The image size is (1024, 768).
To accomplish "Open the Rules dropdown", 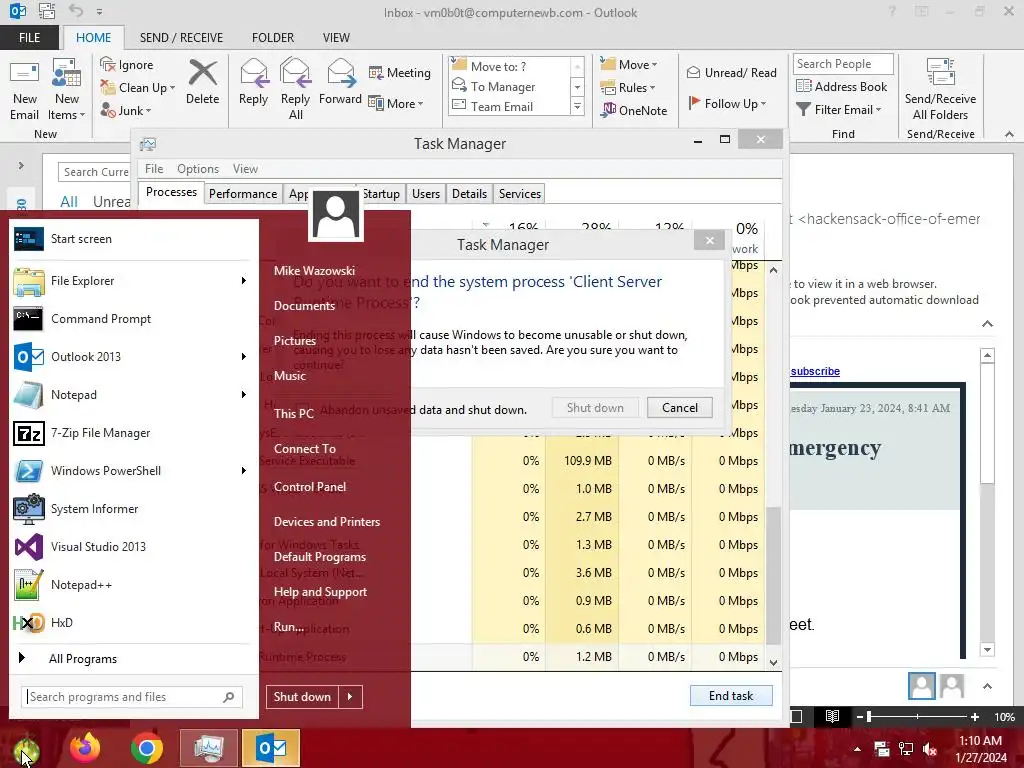I will 628,88.
